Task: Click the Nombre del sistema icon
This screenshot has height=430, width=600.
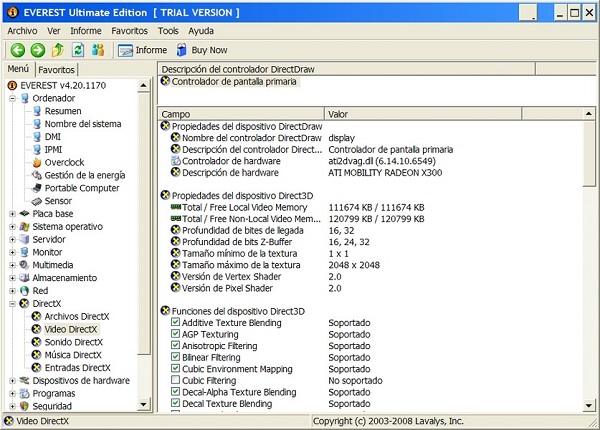Action: click(37, 124)
